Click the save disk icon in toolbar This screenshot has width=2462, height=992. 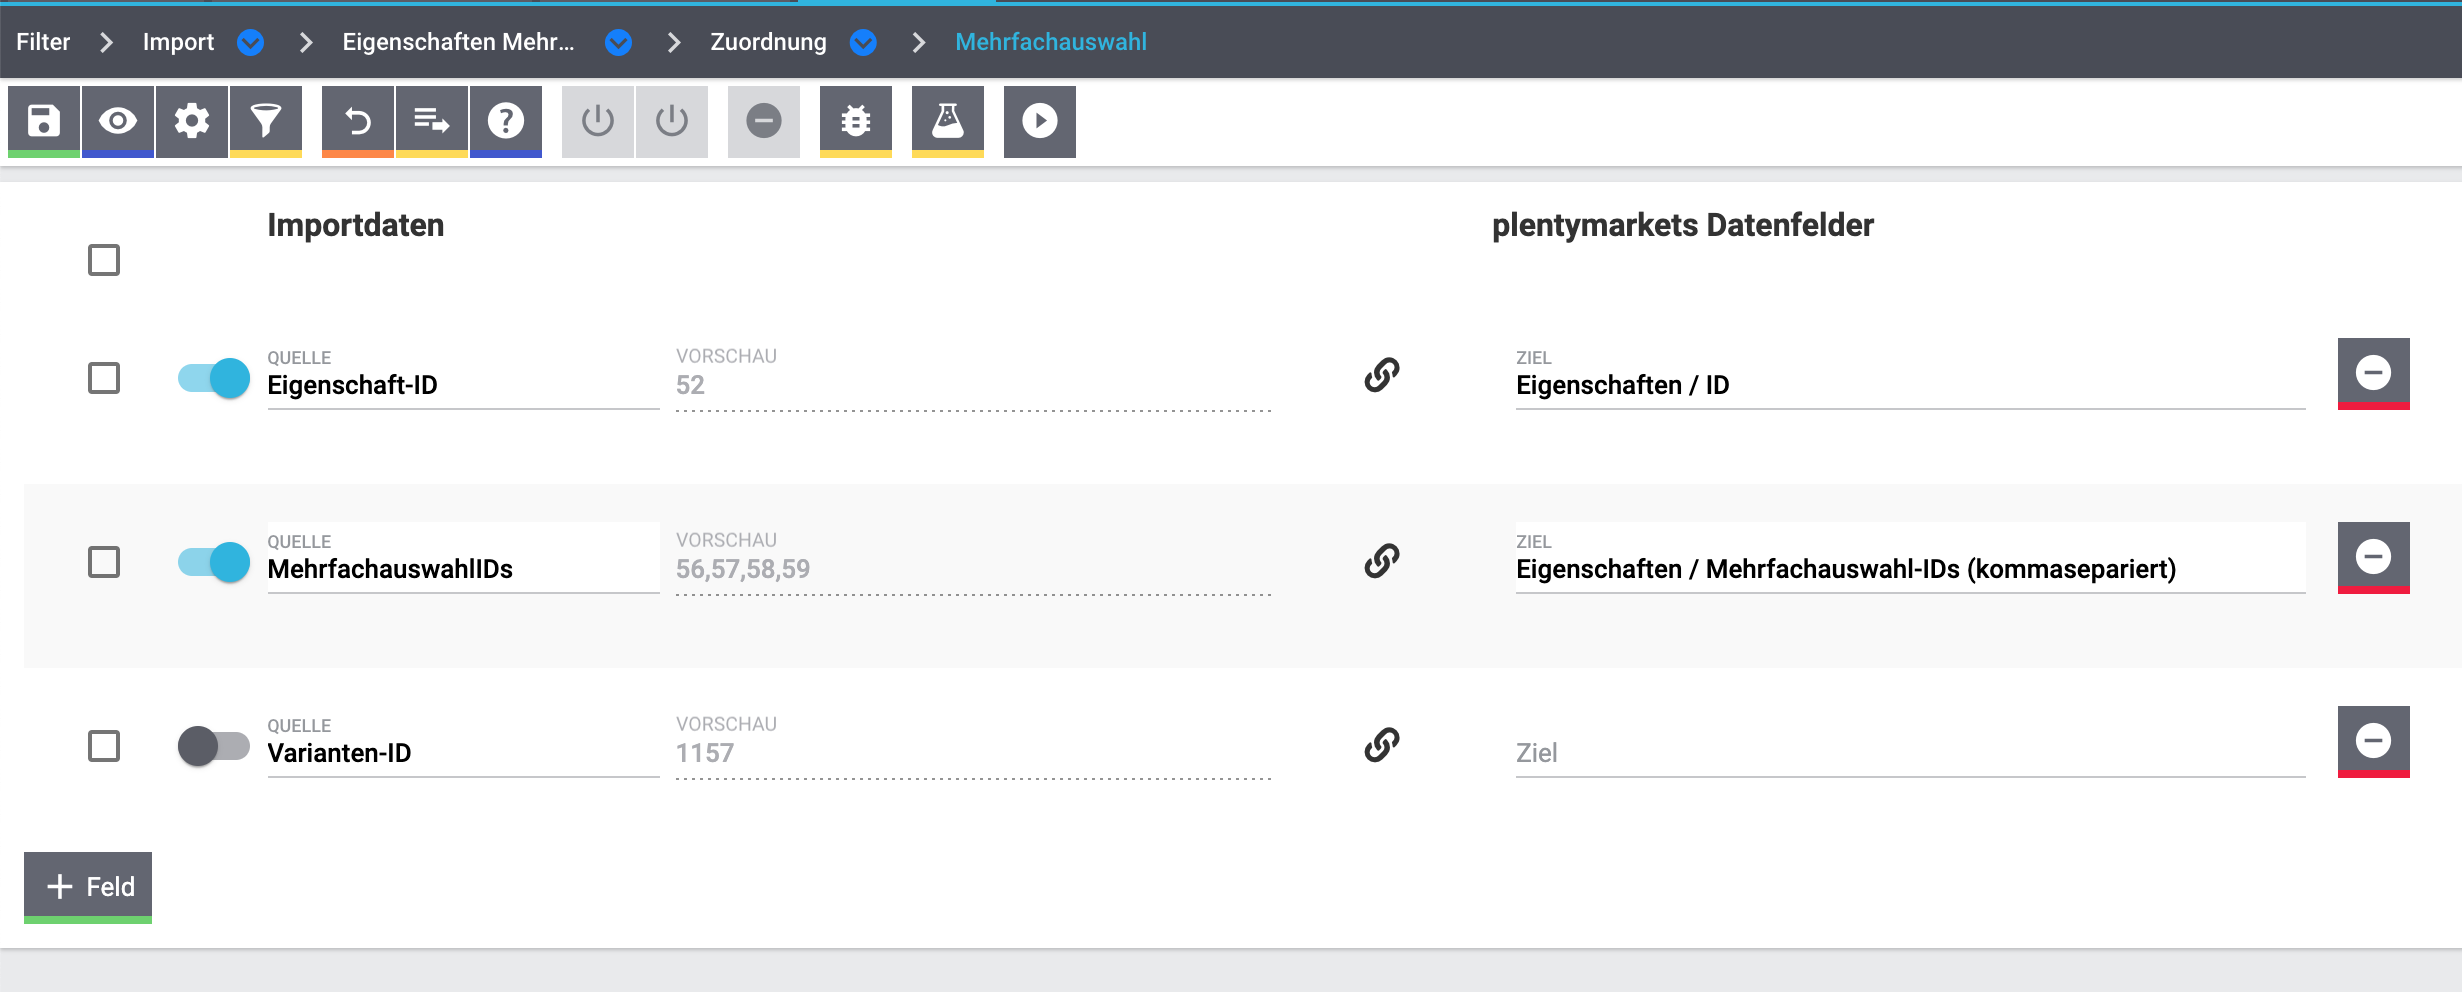[43, 121]
